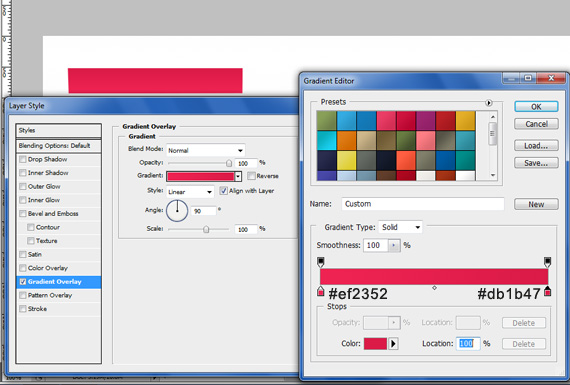Open the color stop arrow menu

click(x=393, y=344)
